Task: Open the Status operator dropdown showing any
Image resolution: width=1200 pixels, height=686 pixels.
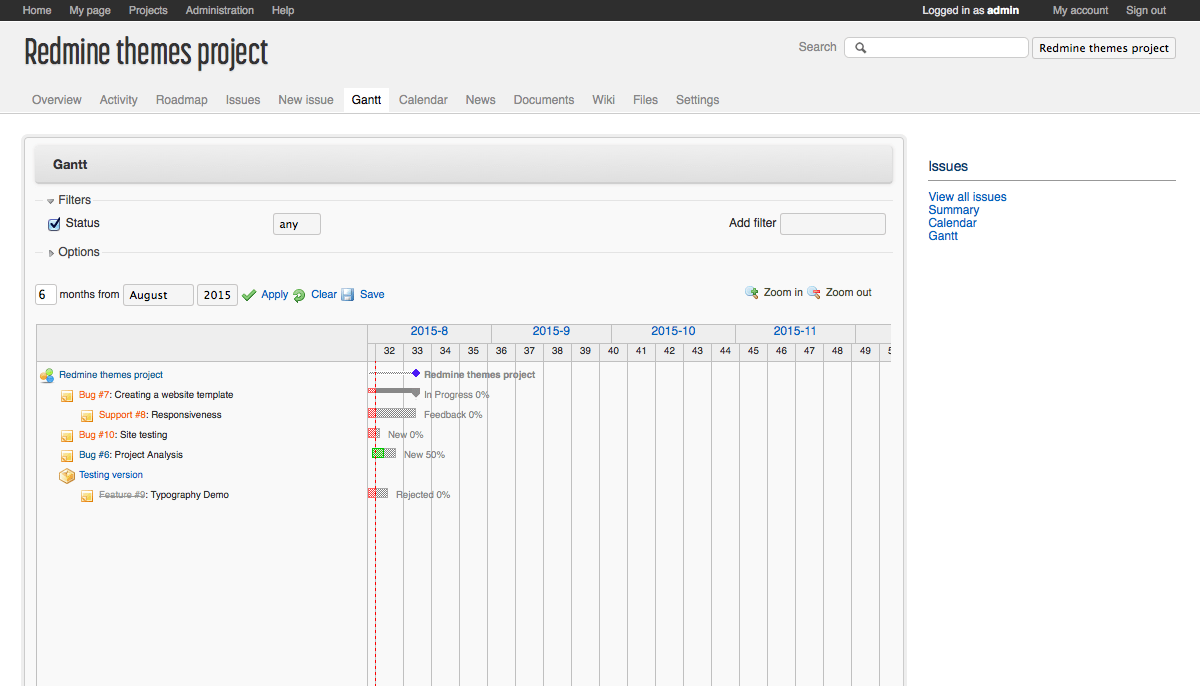Action: pyautogui.click(x=297, y=224)
